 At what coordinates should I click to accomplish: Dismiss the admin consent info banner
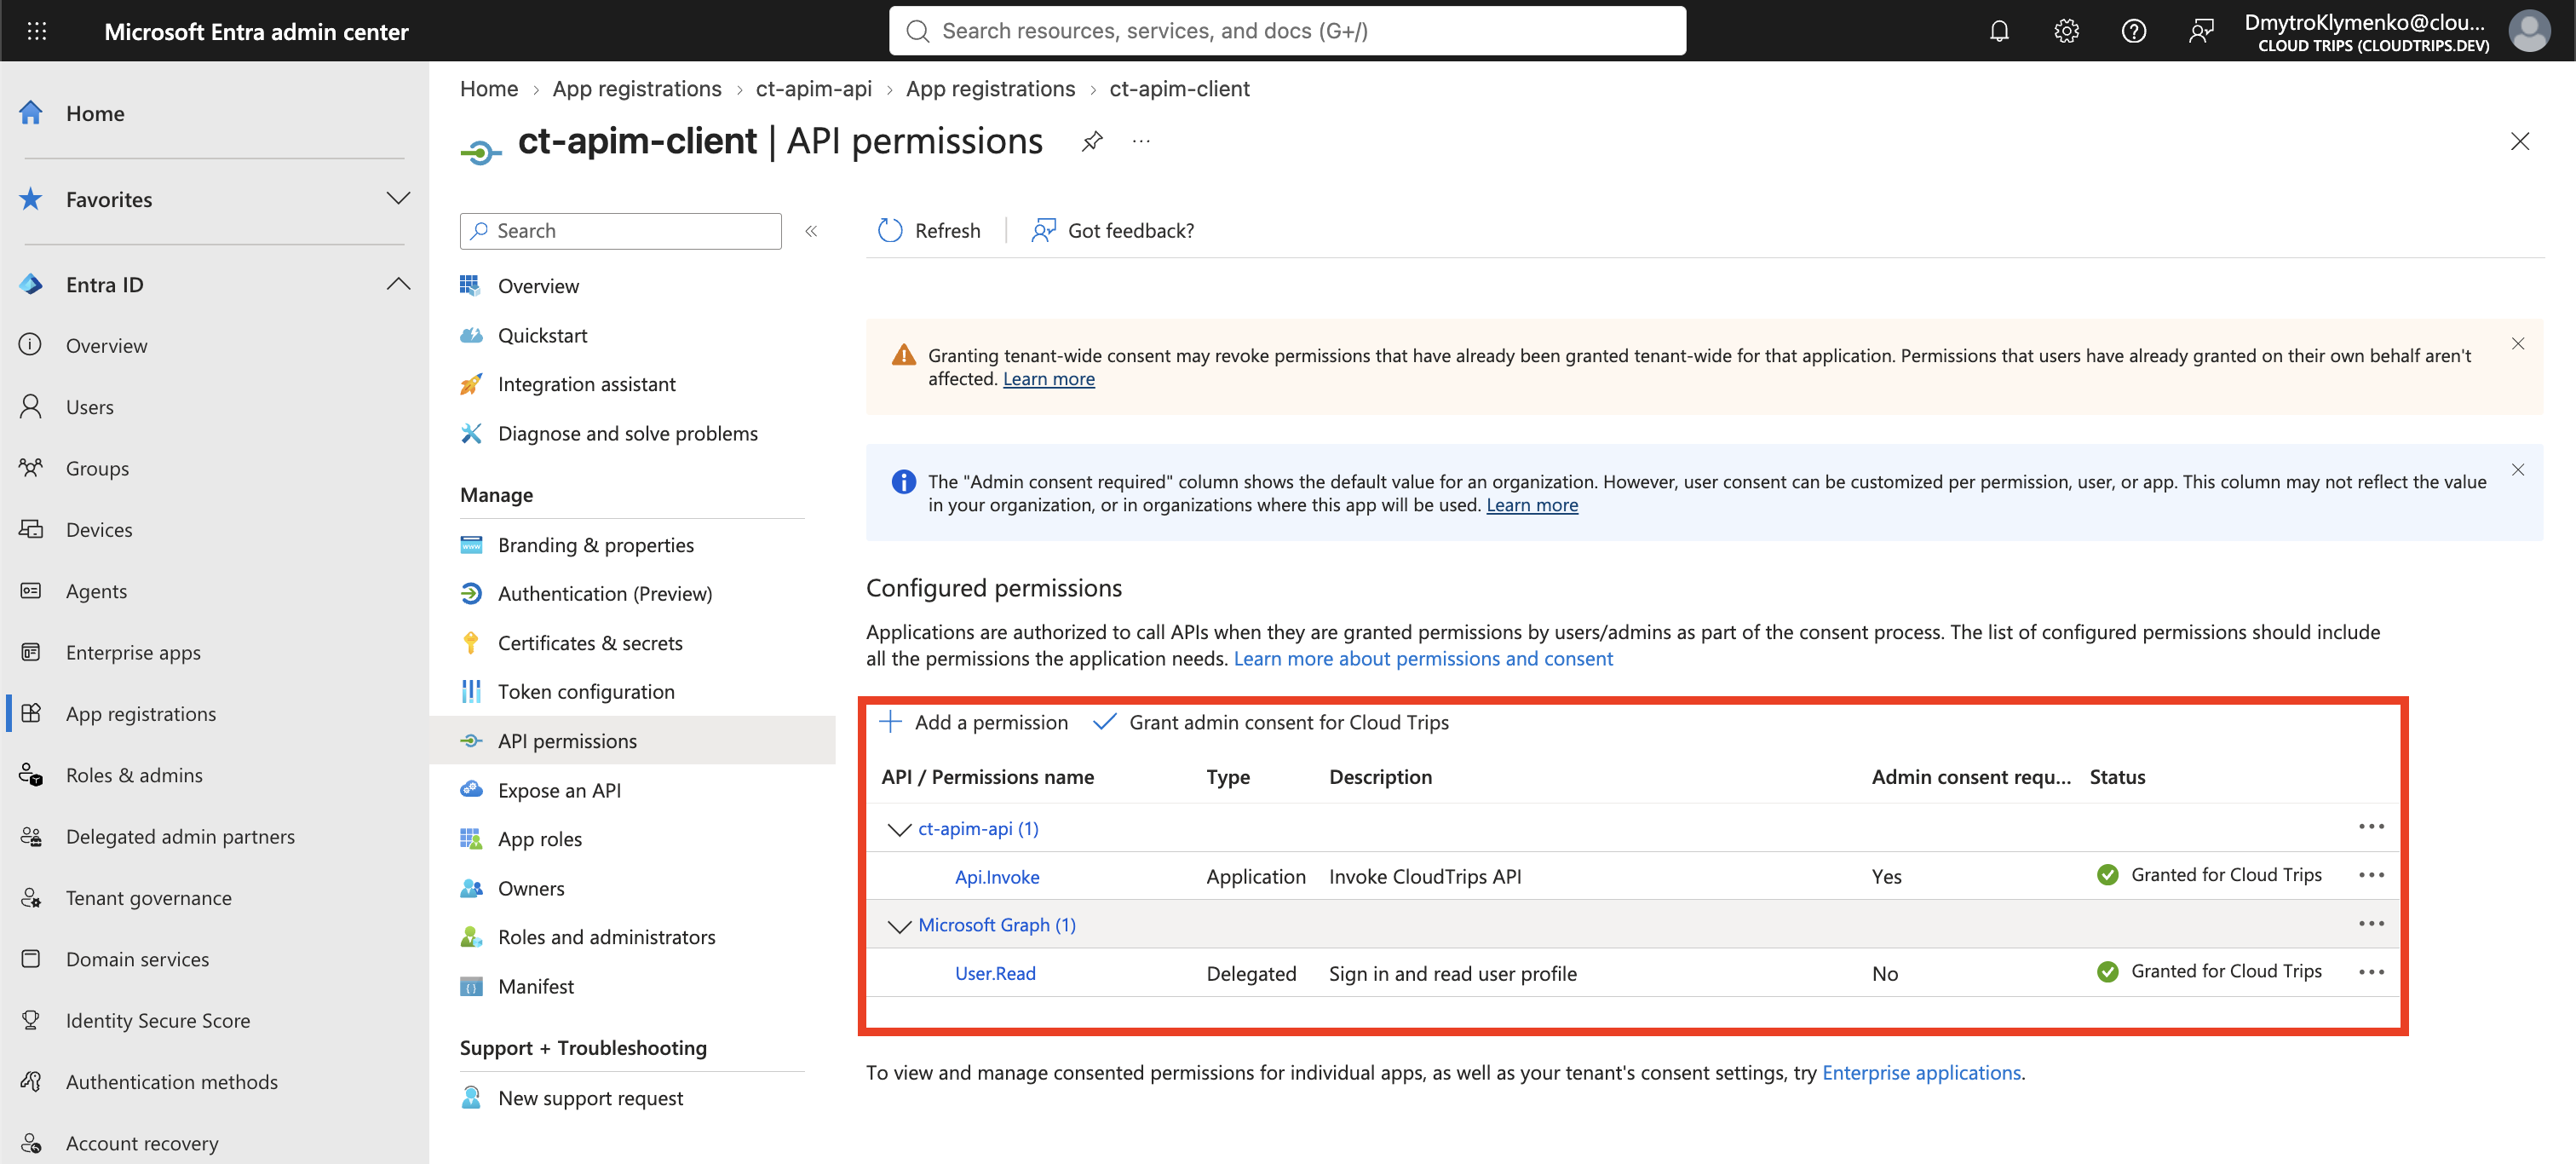click(x=2517, y=470)
